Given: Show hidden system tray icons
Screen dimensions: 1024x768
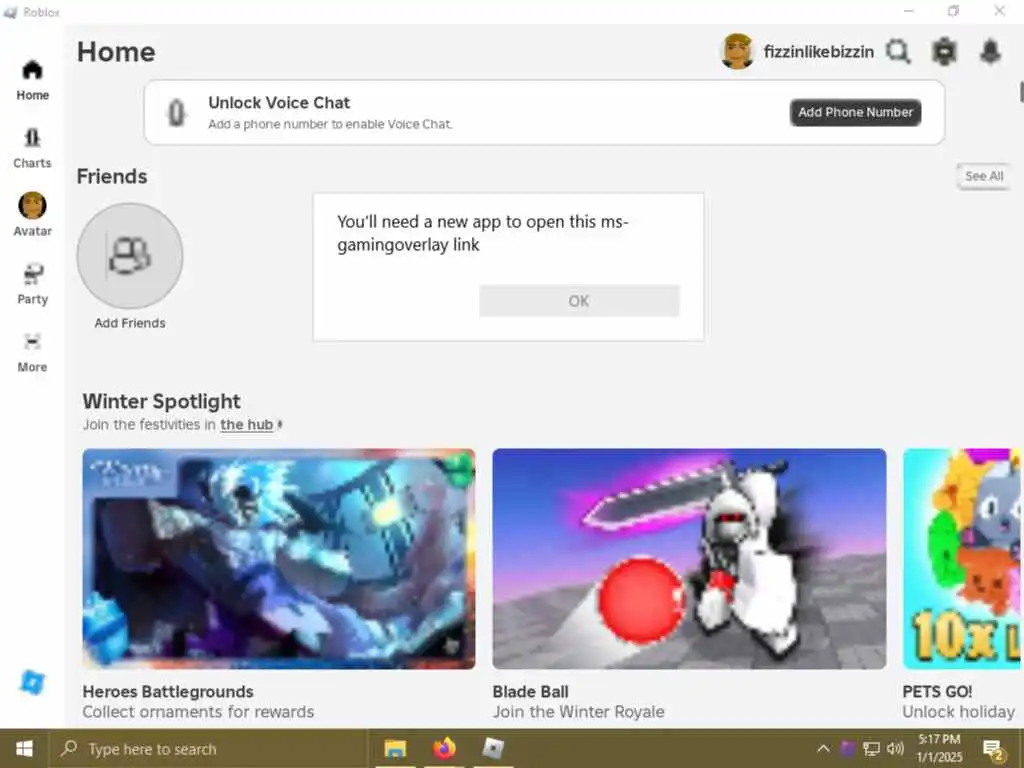Looking at the screenshot, I should tap(824, 748).
